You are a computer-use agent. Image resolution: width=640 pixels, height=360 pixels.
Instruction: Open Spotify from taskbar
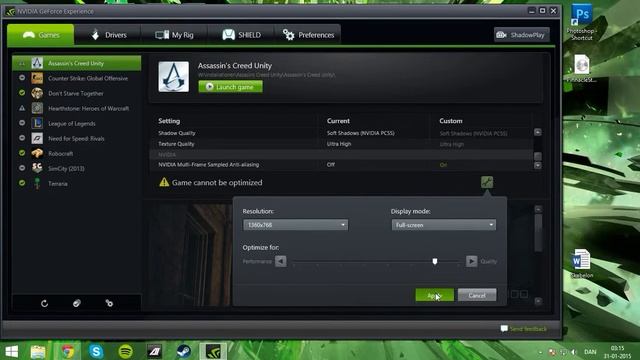coord(125,351)
